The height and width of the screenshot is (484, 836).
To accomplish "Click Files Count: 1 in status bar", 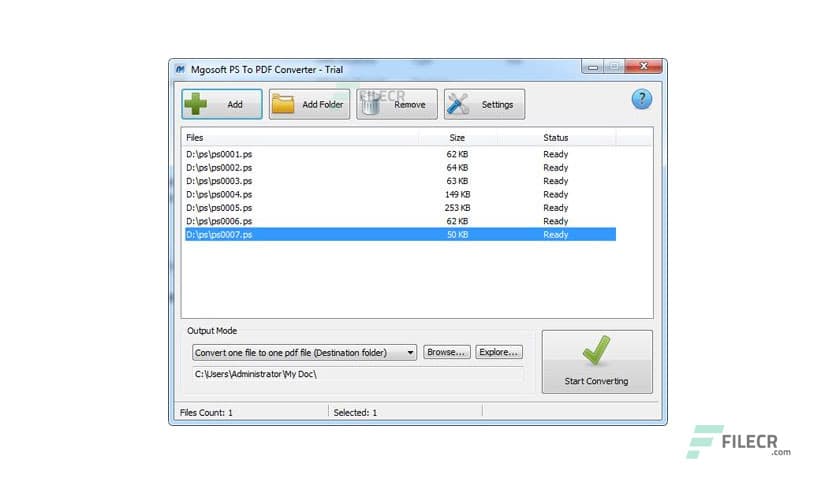I will pyautogui.click(x=206, y=413).
